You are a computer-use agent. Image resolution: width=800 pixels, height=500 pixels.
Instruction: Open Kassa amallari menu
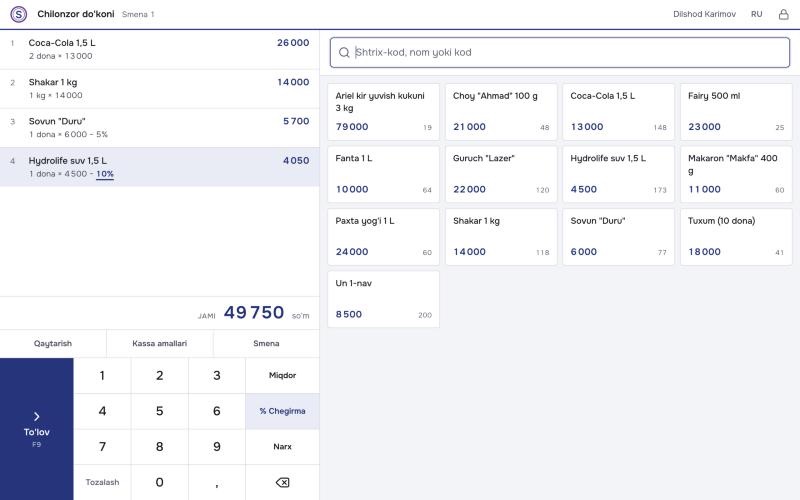pos(160,343)
